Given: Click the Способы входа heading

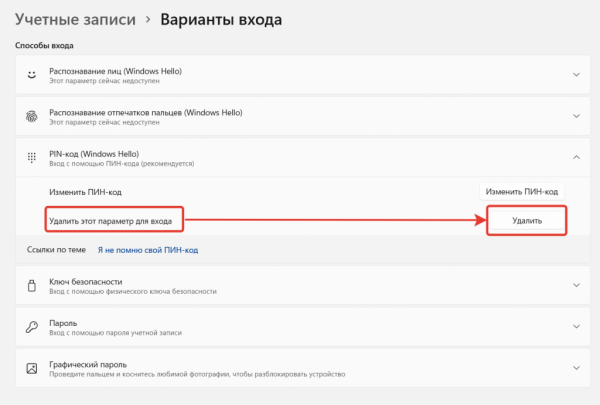Looking at the screenshot, I should 44,46.
